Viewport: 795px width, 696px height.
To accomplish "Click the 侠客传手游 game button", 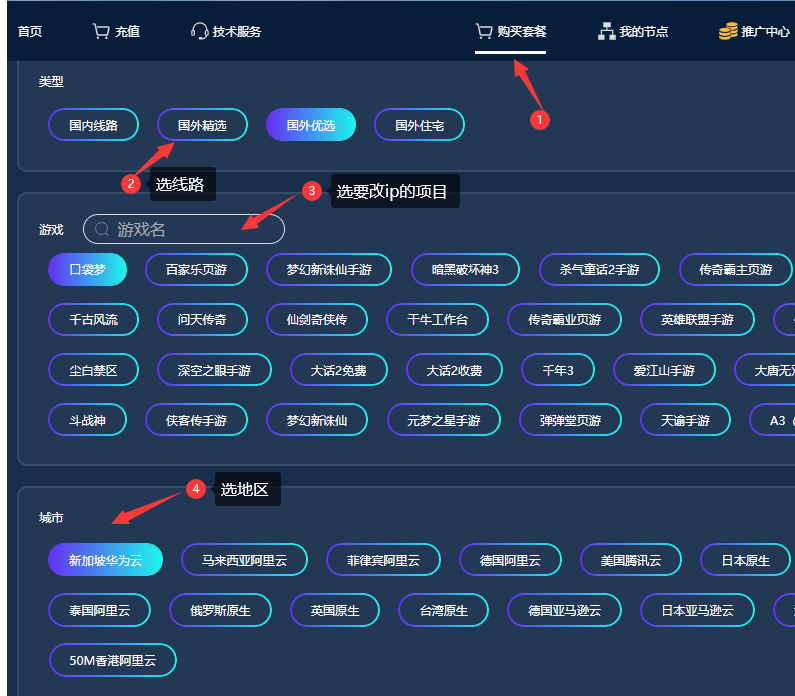I will [196, 420].
